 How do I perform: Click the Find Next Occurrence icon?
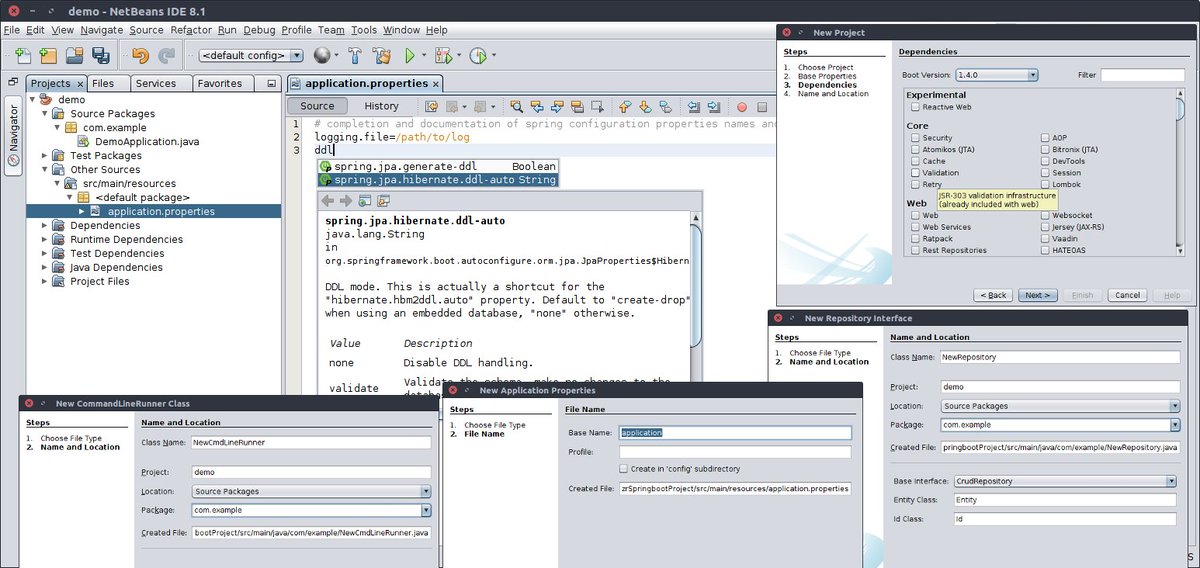click(x=556, y=106)
